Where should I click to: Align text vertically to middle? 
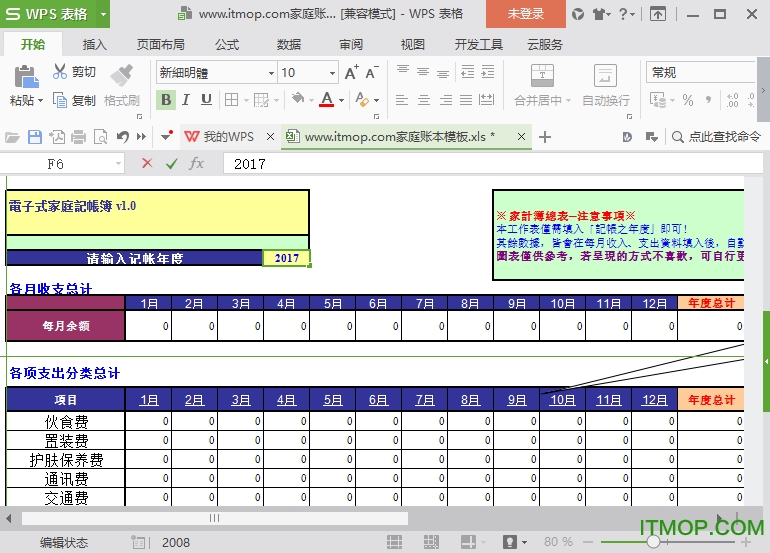423,72
